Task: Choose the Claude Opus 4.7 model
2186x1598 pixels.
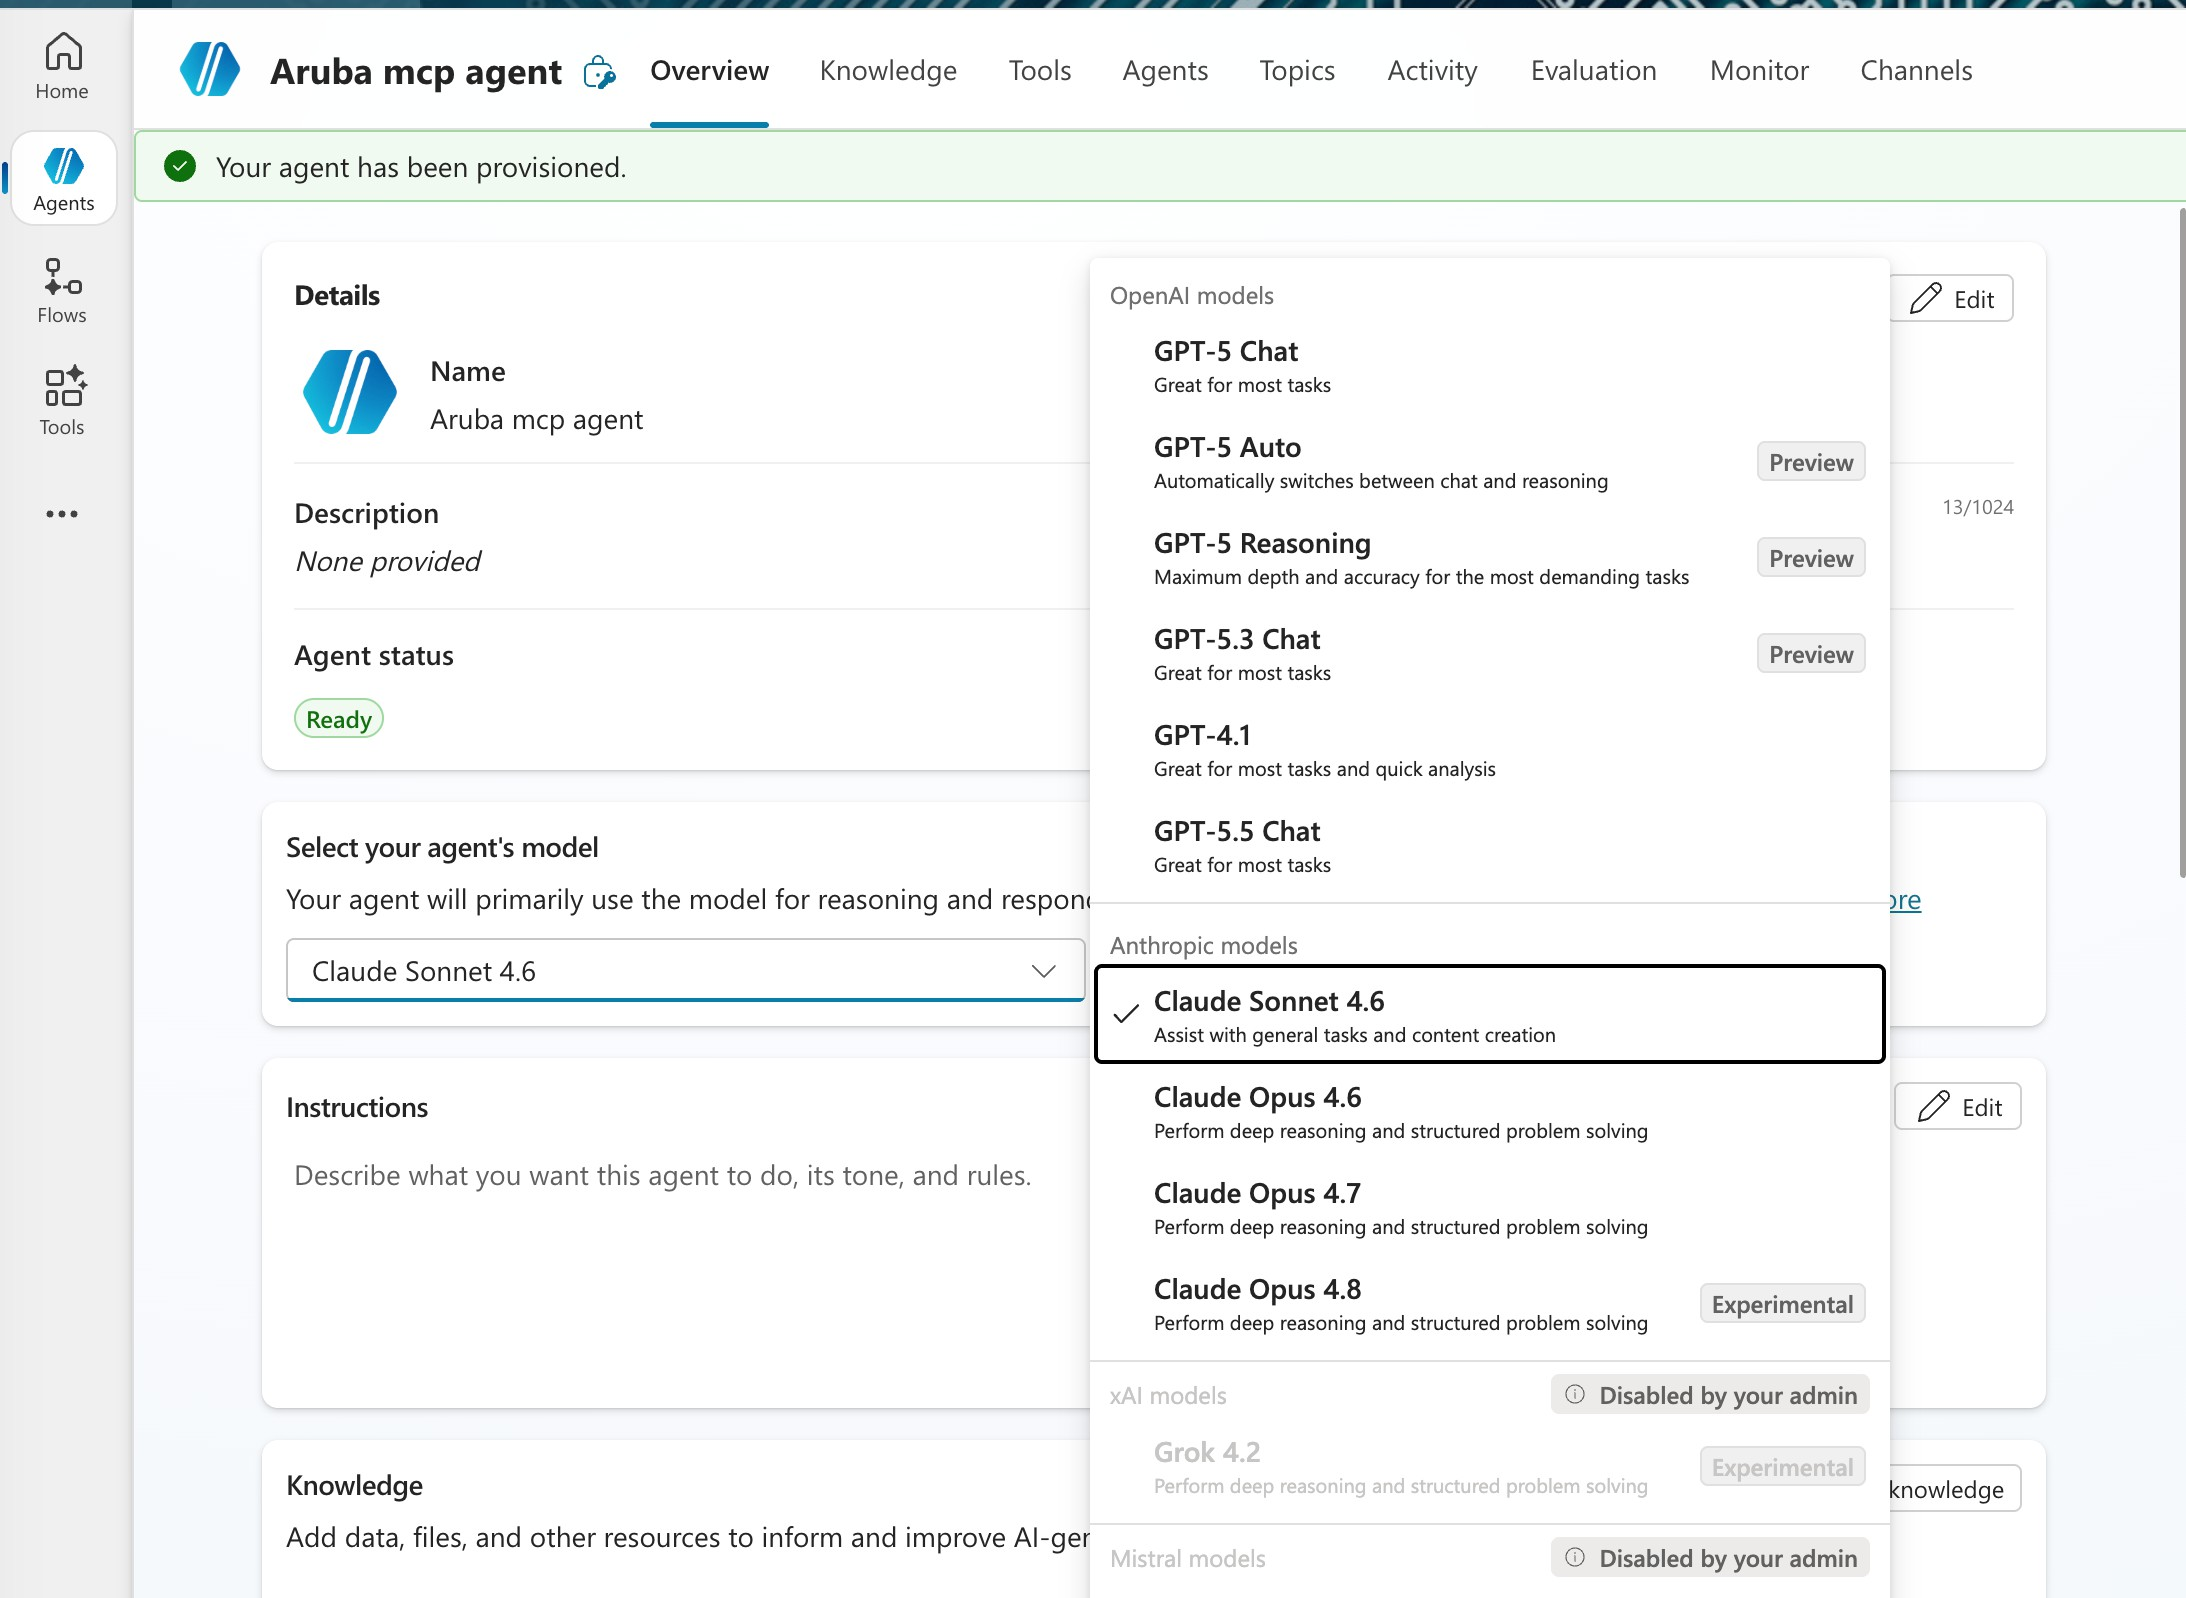Action: click(1490, 1209)
